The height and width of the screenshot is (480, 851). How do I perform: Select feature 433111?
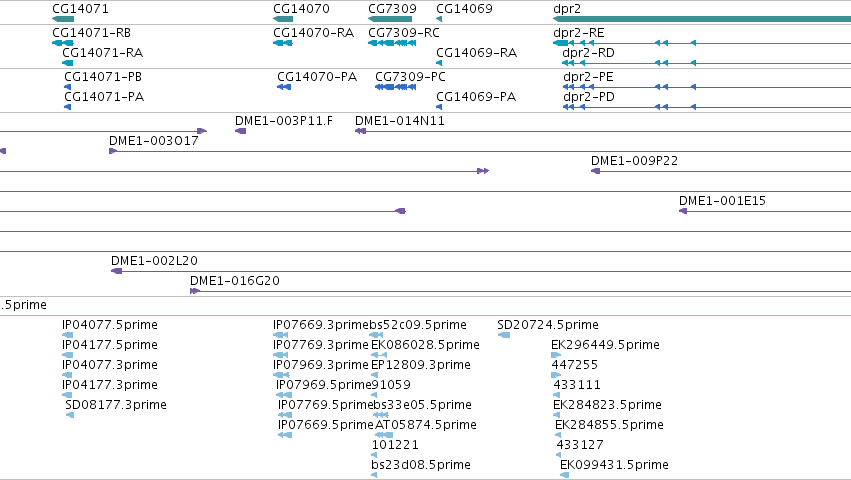[577, 385]
